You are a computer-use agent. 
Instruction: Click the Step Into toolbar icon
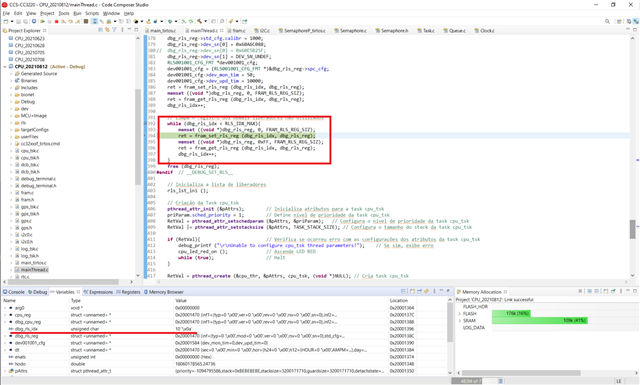tap(63, 22)
